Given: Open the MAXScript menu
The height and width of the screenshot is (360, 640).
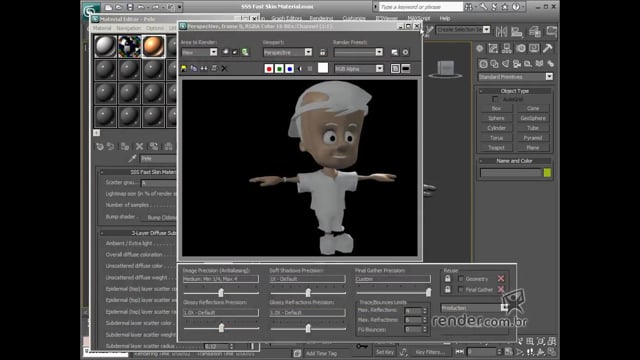Looking at the screenshot, I should [419, 18].
